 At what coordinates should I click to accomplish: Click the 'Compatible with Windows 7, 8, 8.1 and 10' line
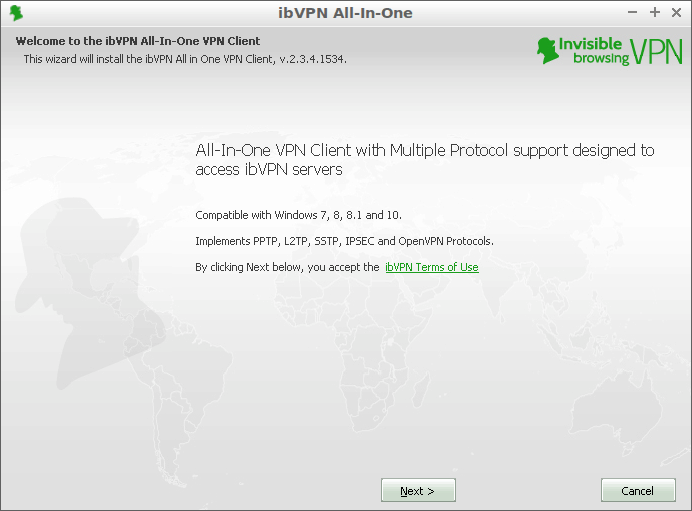(298, 215)
